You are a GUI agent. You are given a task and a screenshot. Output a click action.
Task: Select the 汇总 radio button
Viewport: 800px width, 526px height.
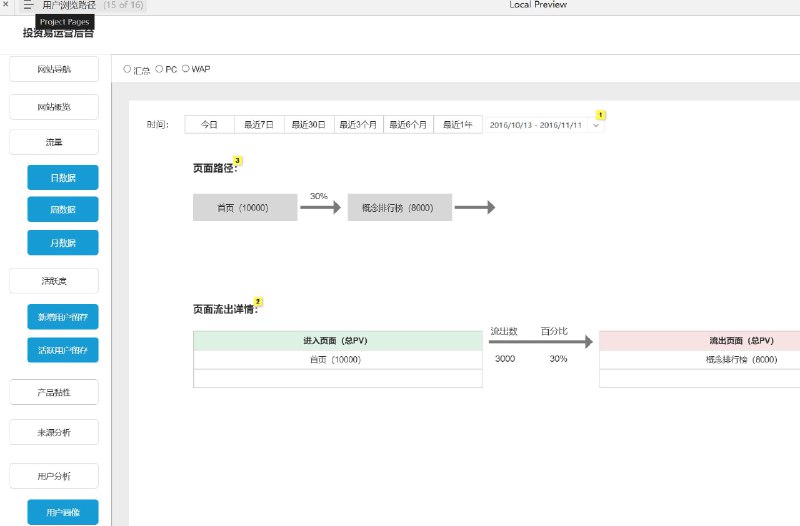[x=127, y=69]
